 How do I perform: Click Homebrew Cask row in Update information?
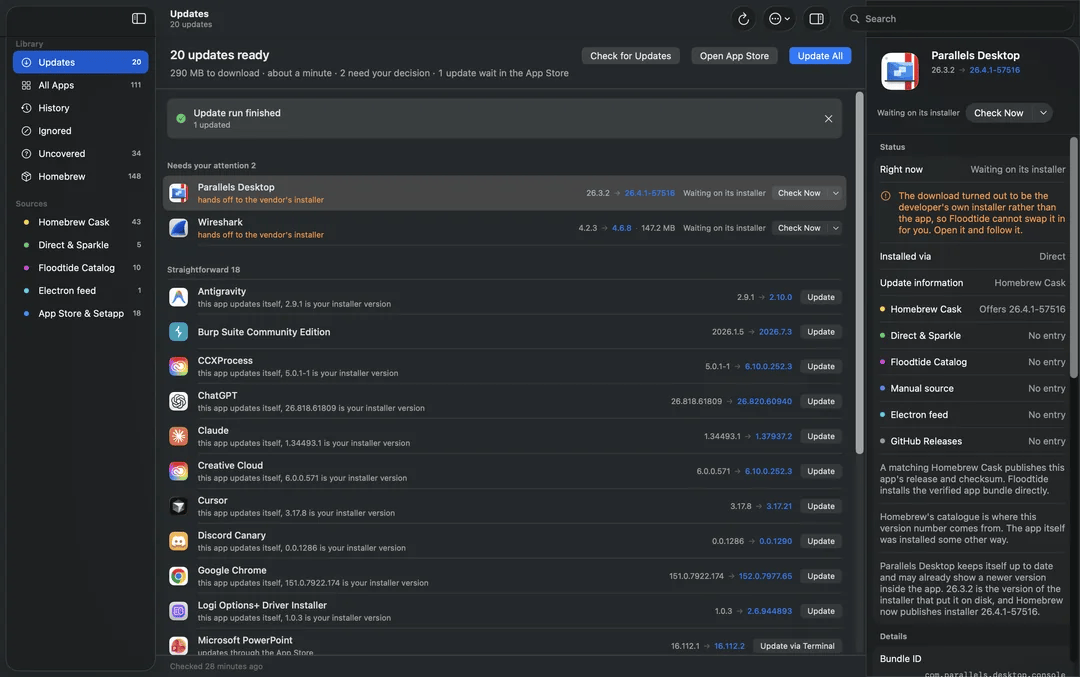[x=972, y=309]
